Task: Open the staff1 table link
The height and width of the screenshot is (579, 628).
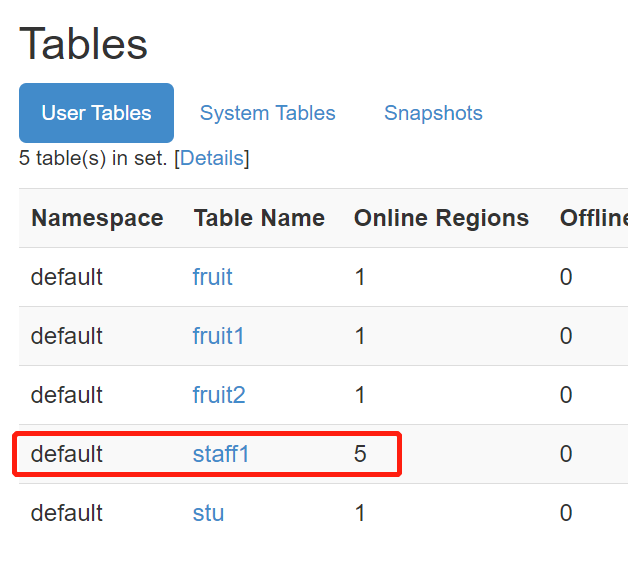Action: click(221, 454)
